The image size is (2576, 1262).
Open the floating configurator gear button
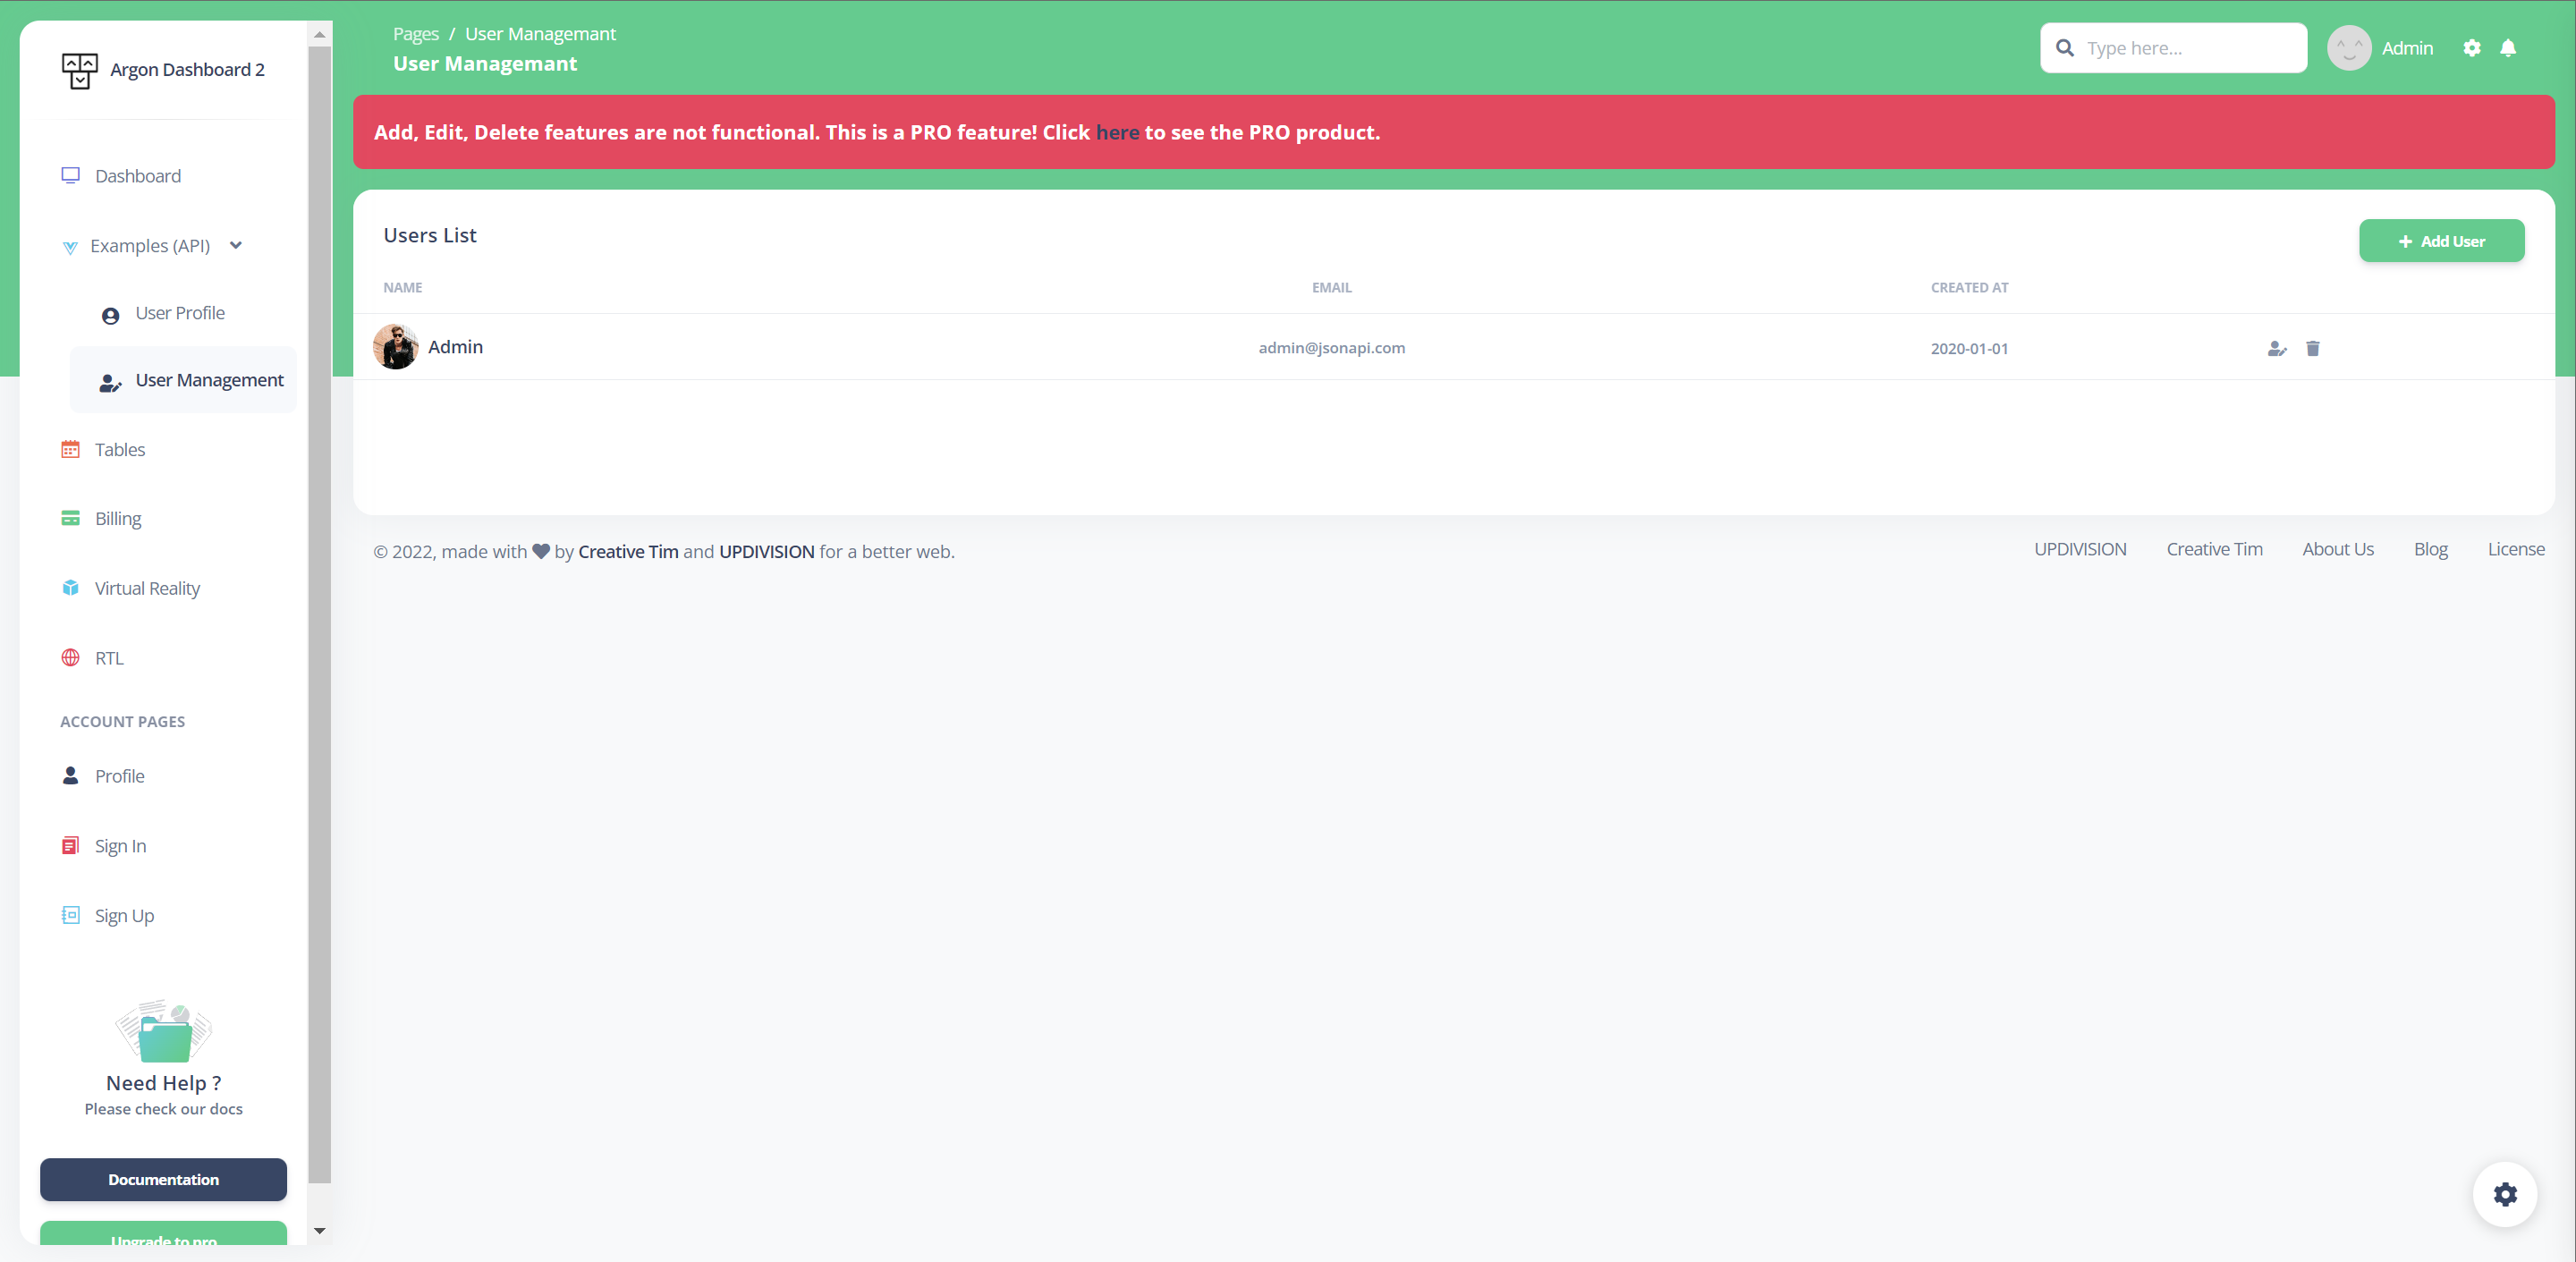2504,1194
